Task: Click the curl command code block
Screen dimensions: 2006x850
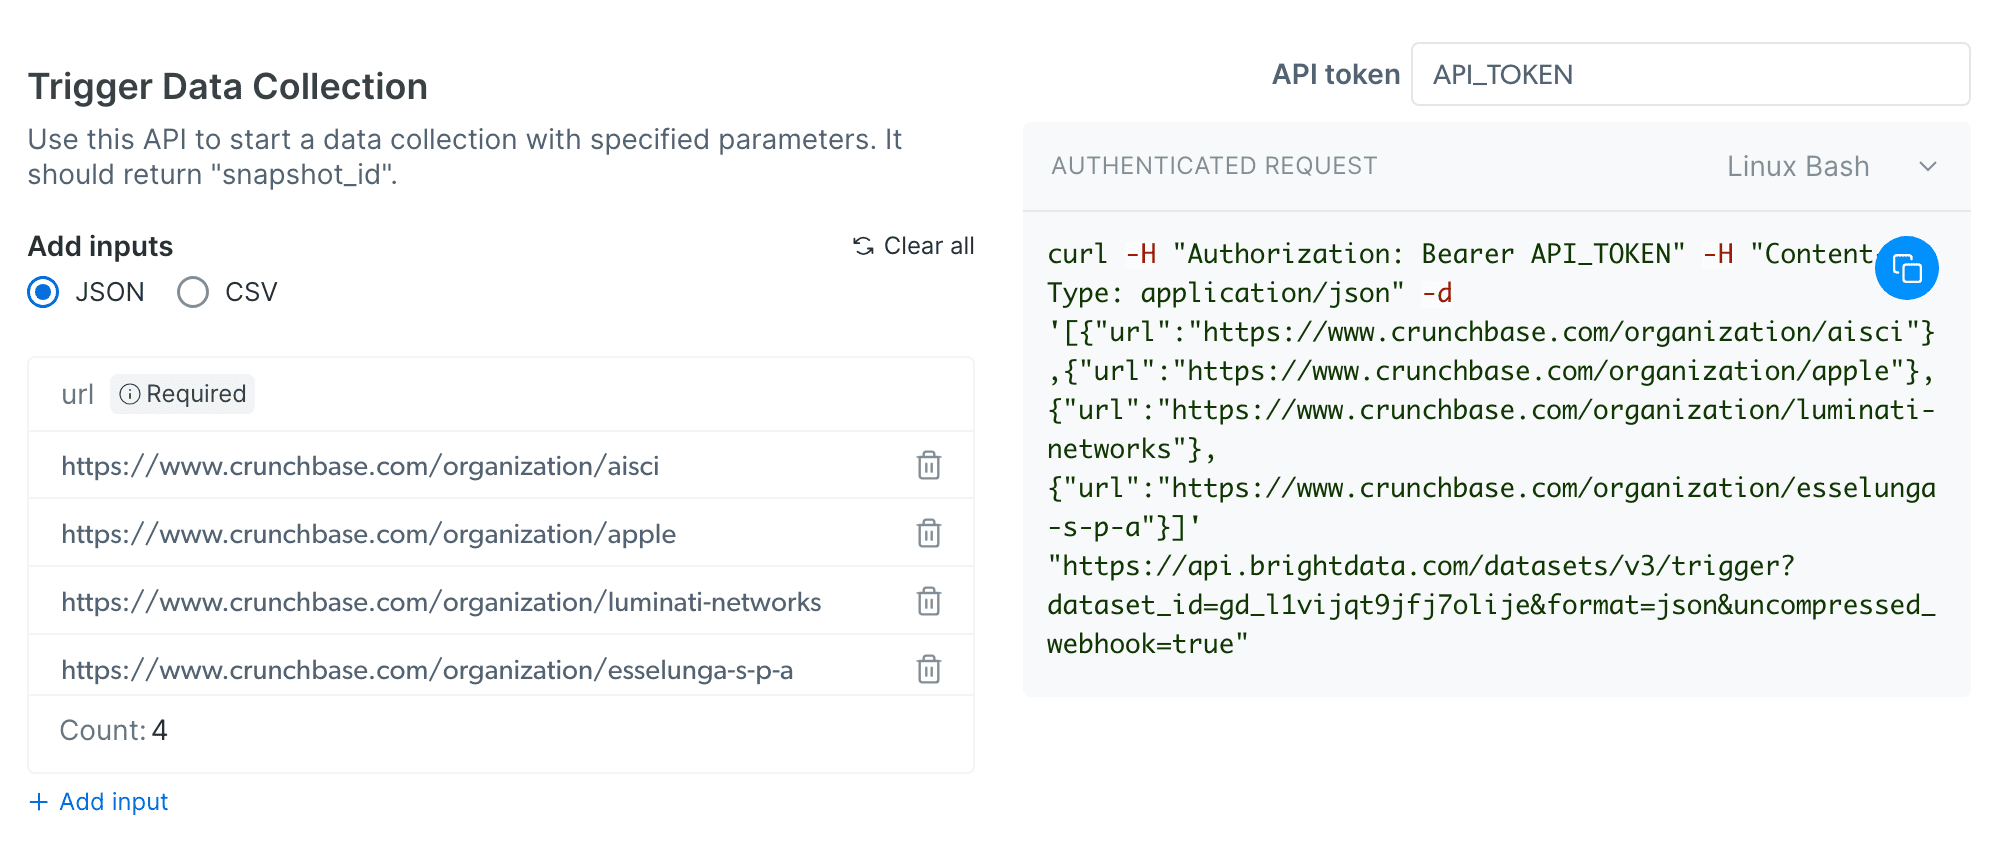Action: pyautogui.click(x=1491, y=449)
